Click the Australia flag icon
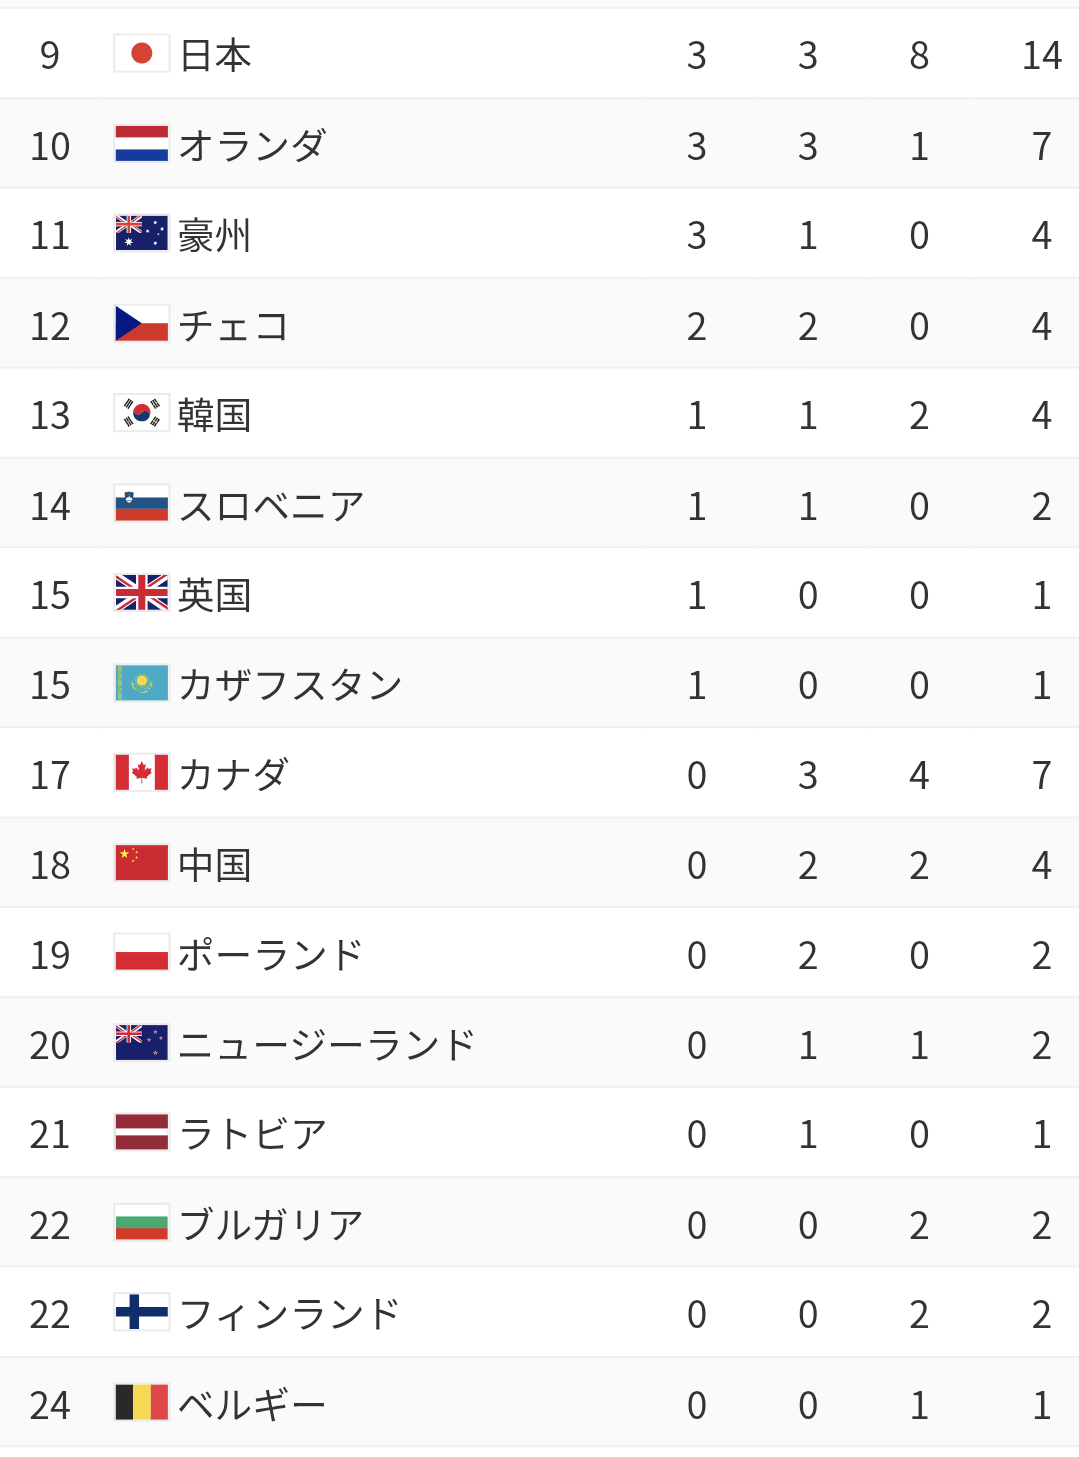 coord(141,234)
